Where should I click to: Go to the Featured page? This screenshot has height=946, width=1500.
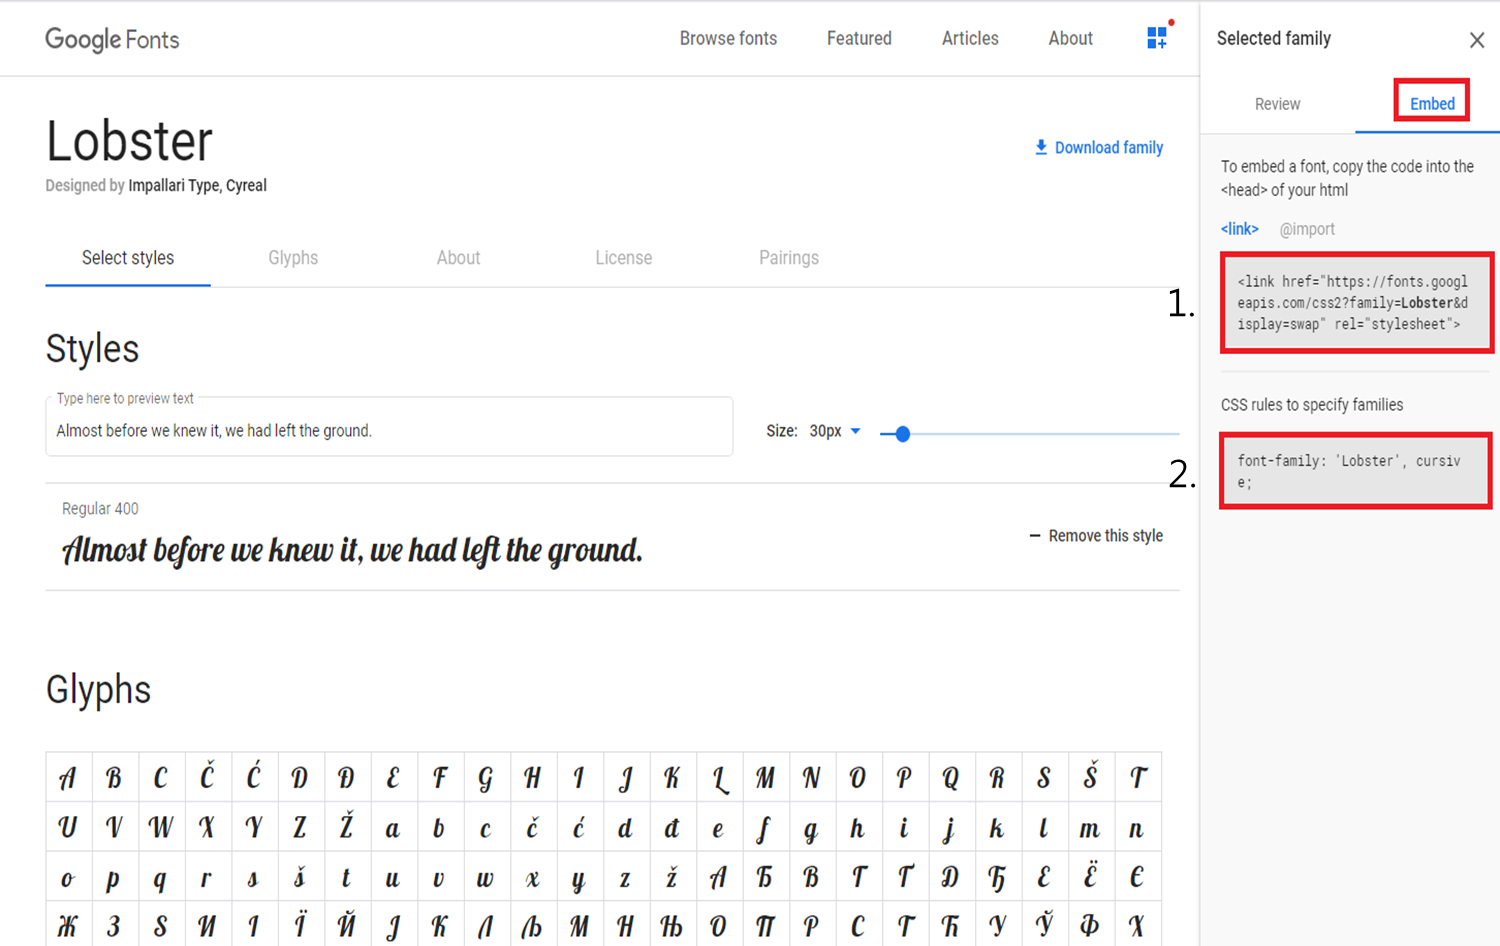point(859,38)
